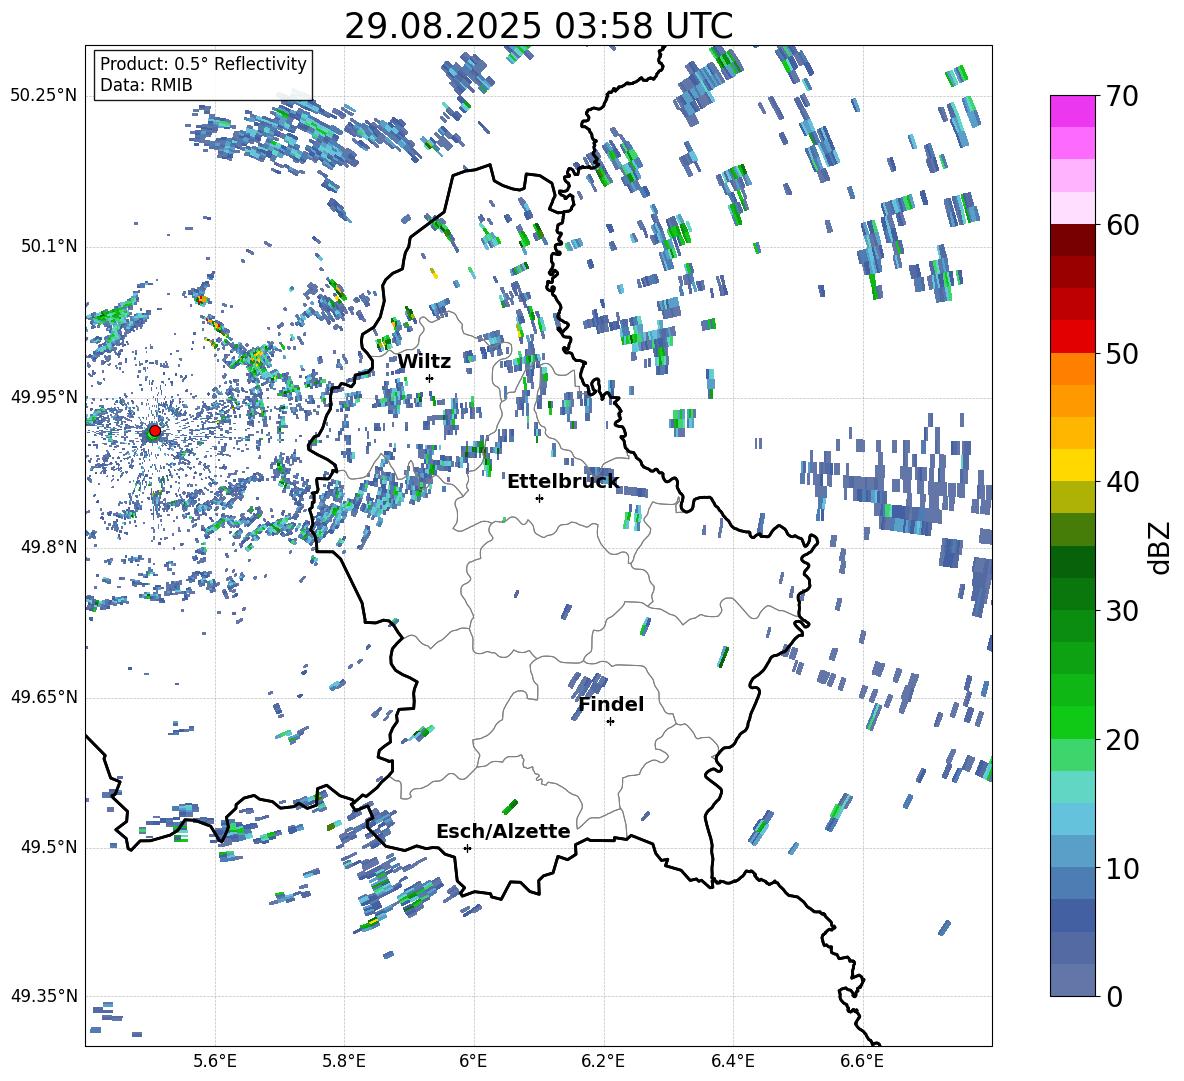Screen dimensions: 1184x1081
Task: Select the Ettelbruck city label
Action: tap(563, 481)
